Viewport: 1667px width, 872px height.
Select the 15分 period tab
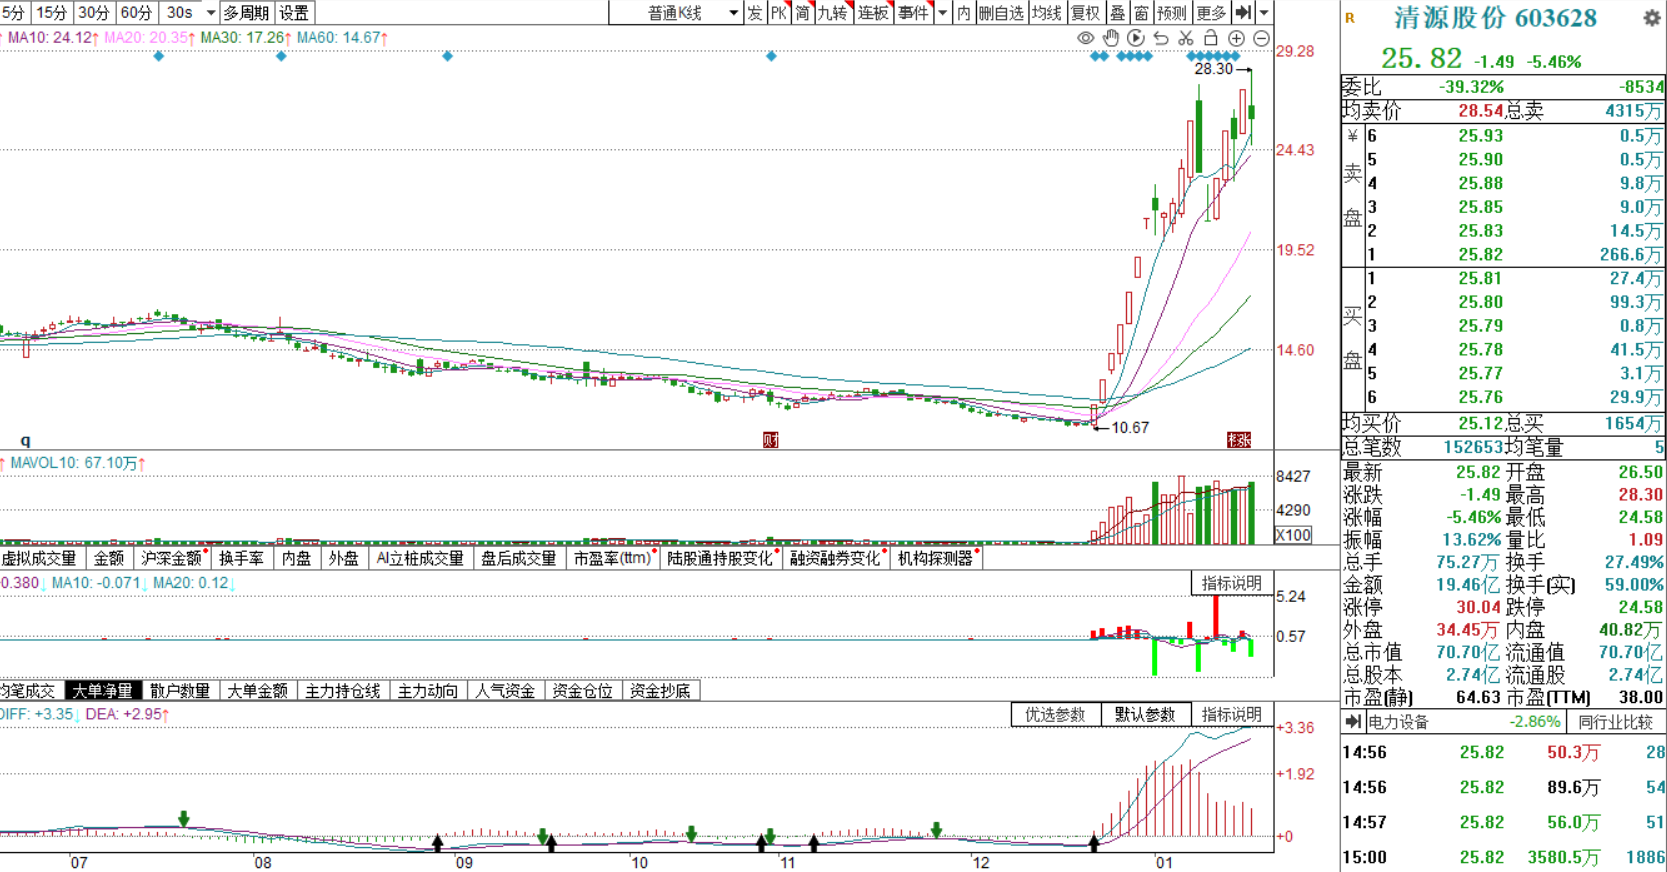tap(51, 12)
